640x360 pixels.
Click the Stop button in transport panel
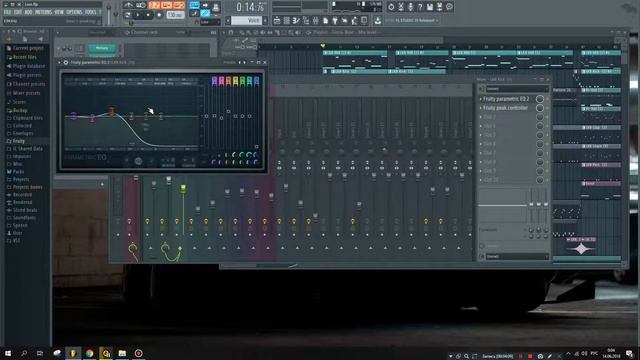click(x=148, y=15)
